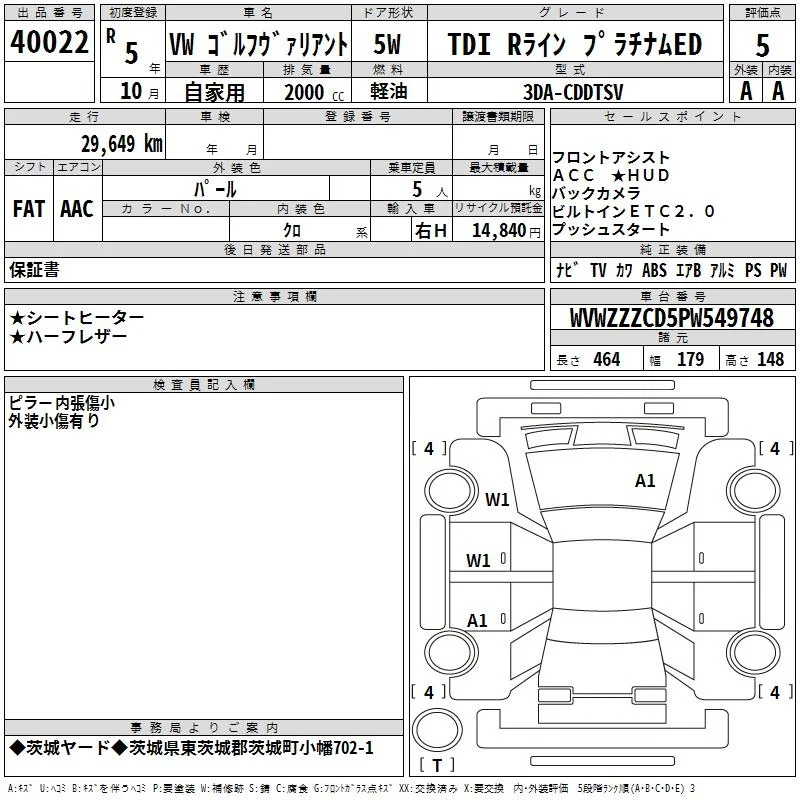
Task: Click the rear-right wheel in the car diagram
Action: click(754, 651)
